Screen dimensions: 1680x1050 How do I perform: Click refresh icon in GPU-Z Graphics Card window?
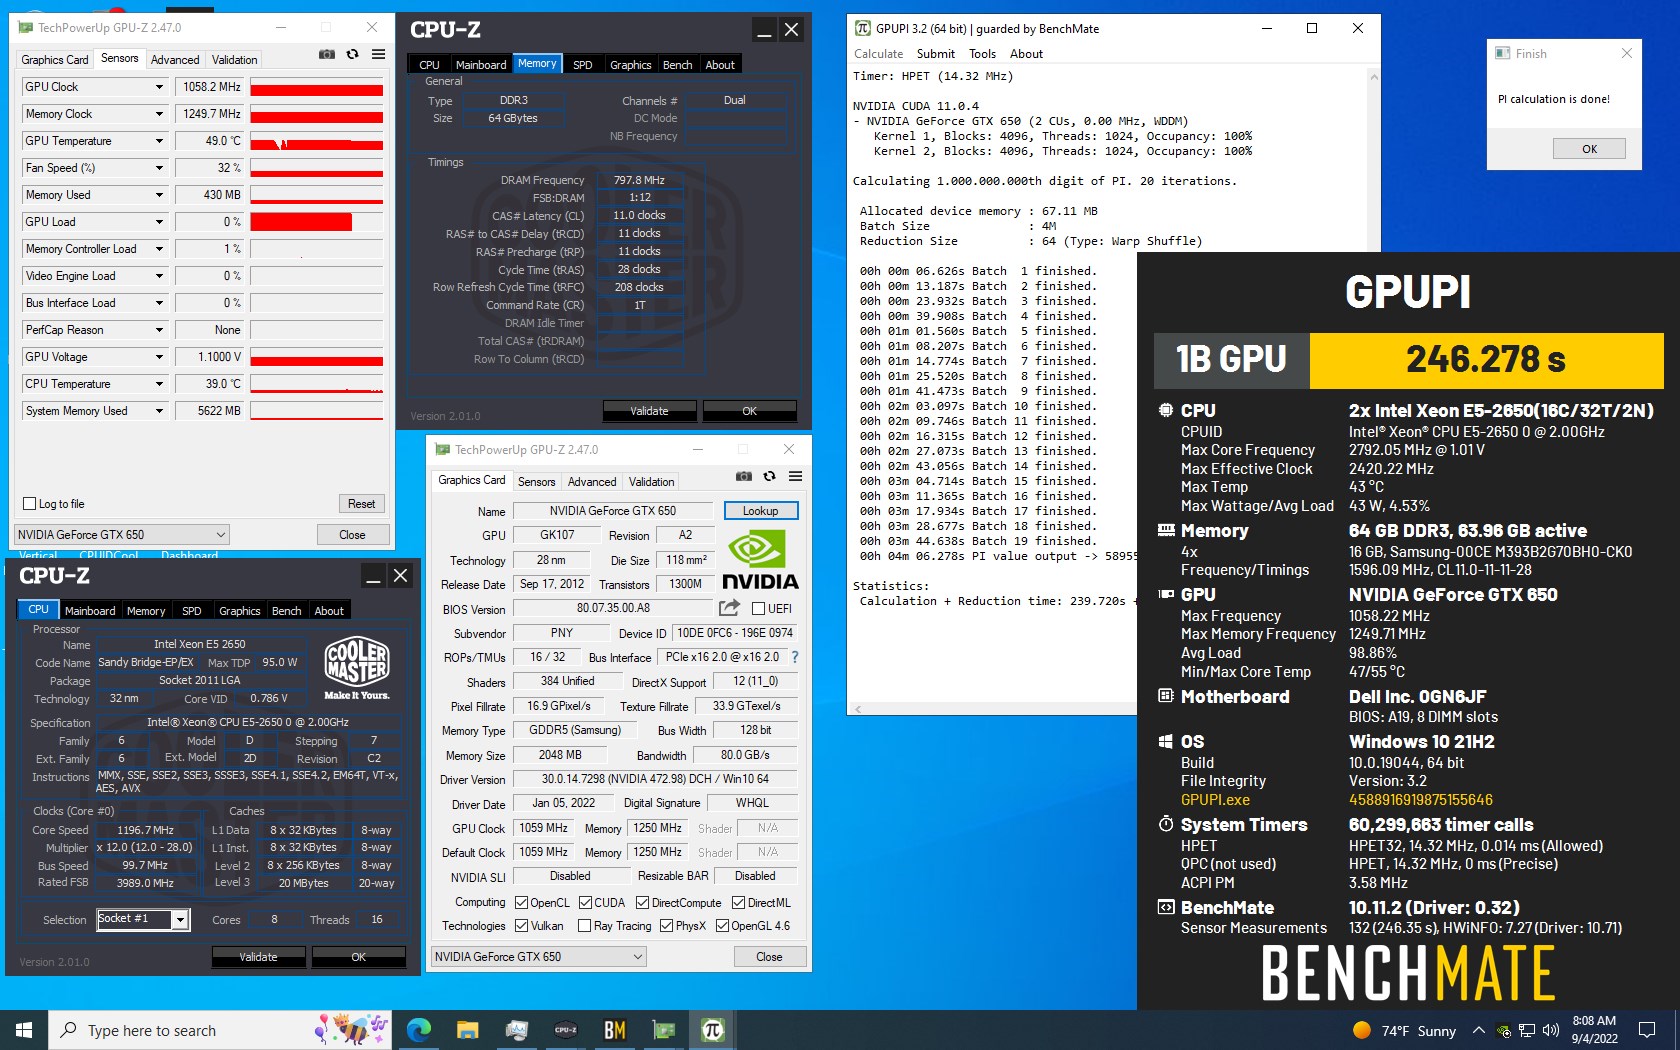[770, 476]
